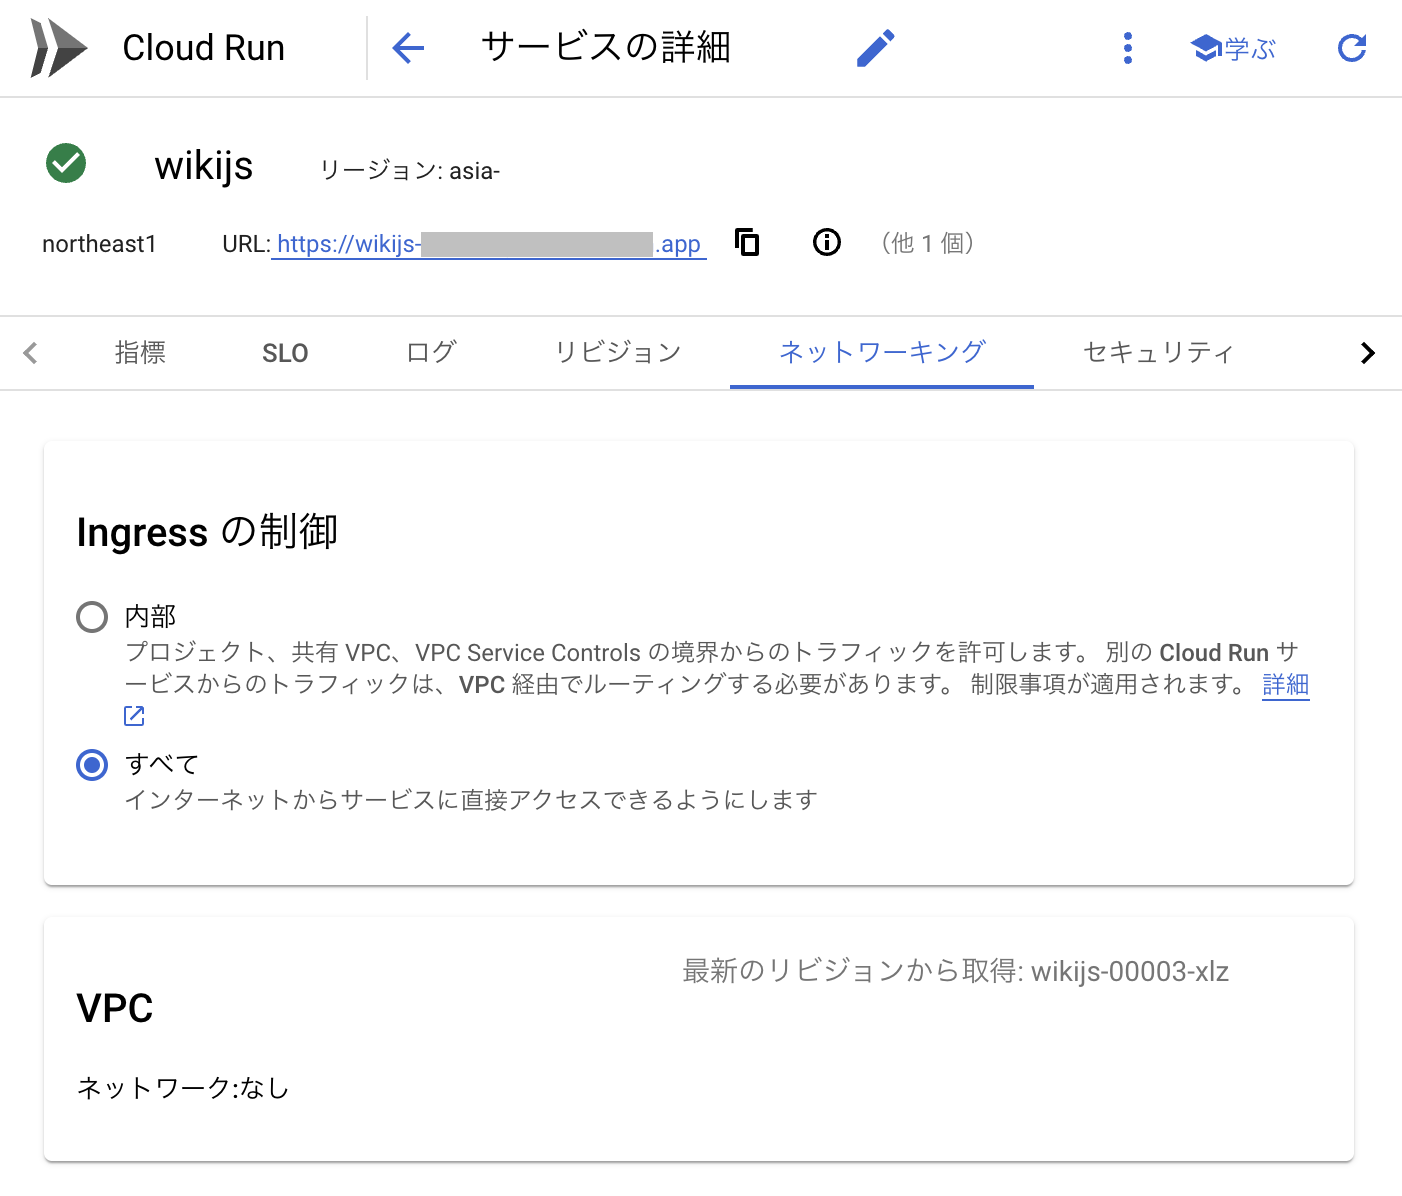Select the 内部 ingress radio button
Image resolution: width=1402 pixels, height=1196 pixels.
91,617
